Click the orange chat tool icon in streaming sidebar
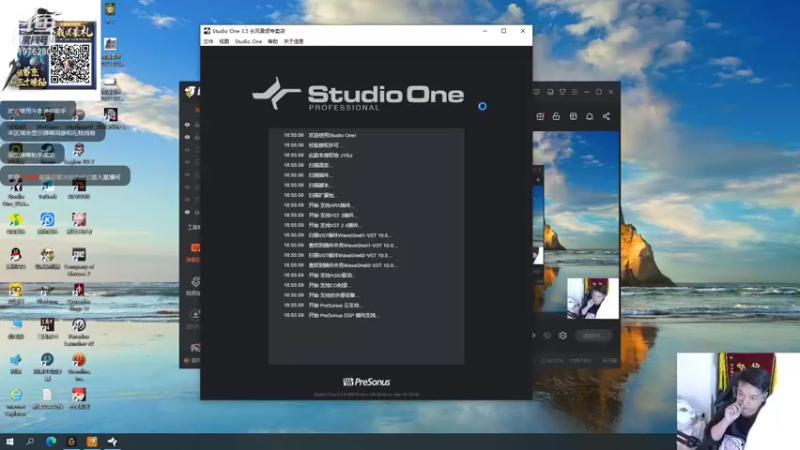800x450 pixels. [195, 248]
